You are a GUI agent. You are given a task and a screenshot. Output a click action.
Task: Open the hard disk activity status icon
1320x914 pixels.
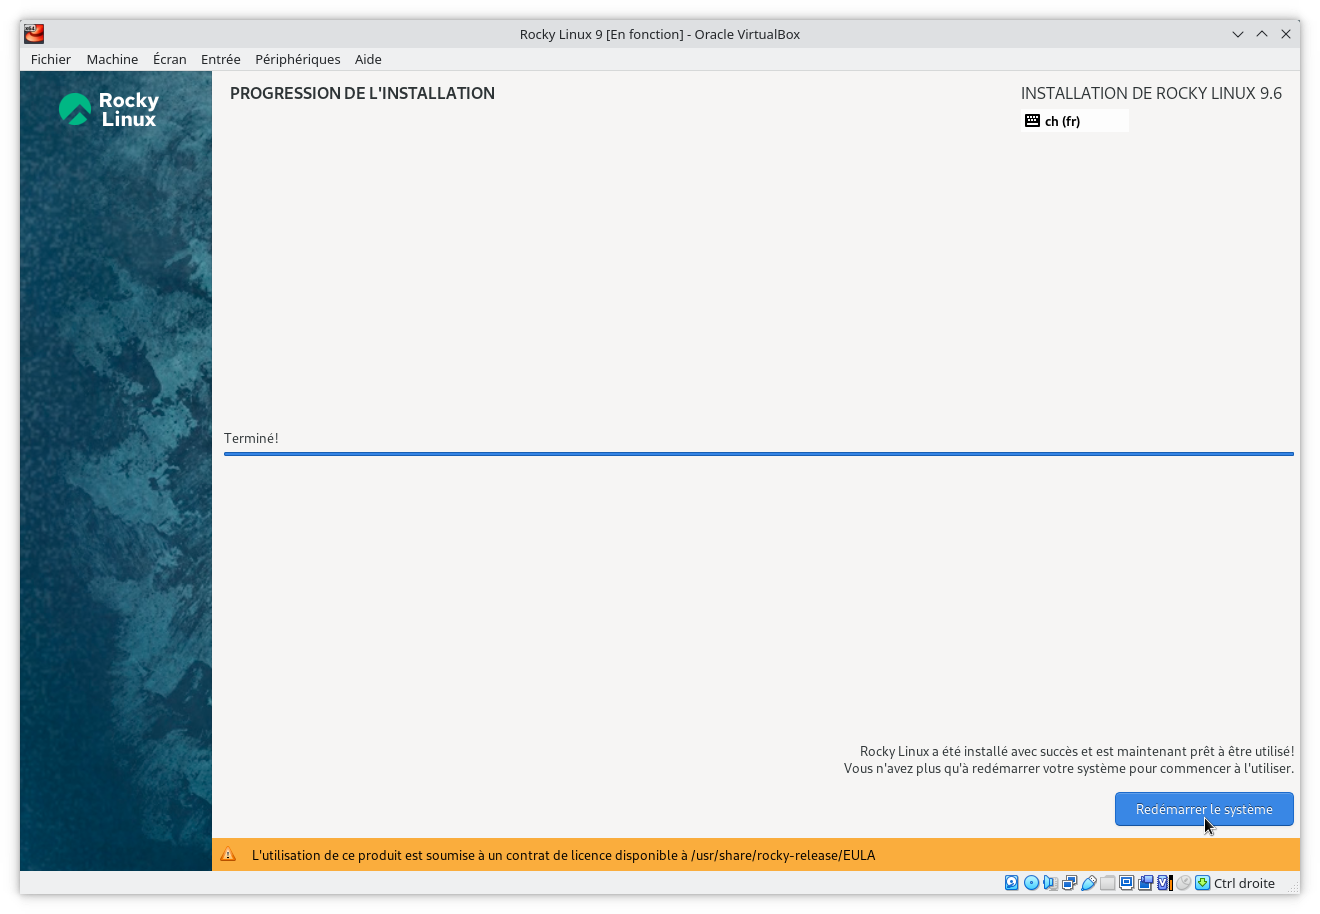[x=1011, y=883]
